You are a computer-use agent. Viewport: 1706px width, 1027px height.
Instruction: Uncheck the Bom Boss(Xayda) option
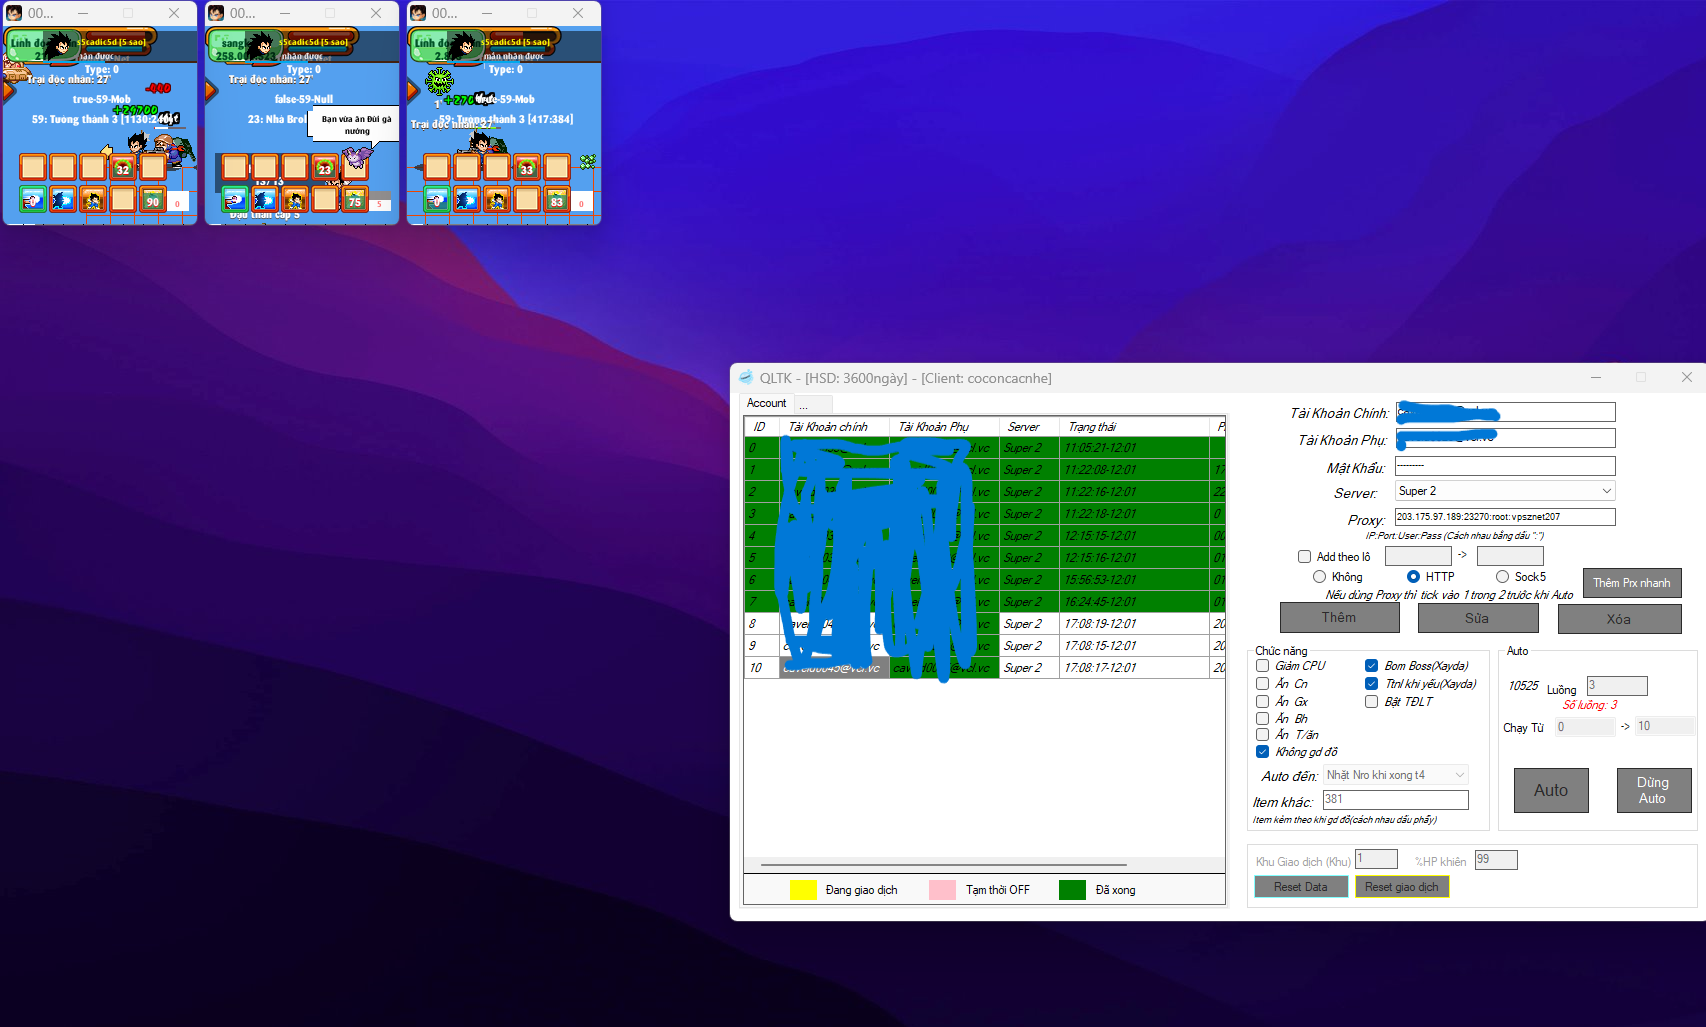(x=1372, y=666)
